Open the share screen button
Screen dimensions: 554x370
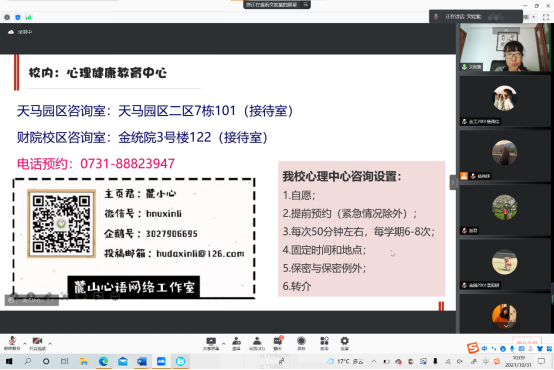point(211,343)
